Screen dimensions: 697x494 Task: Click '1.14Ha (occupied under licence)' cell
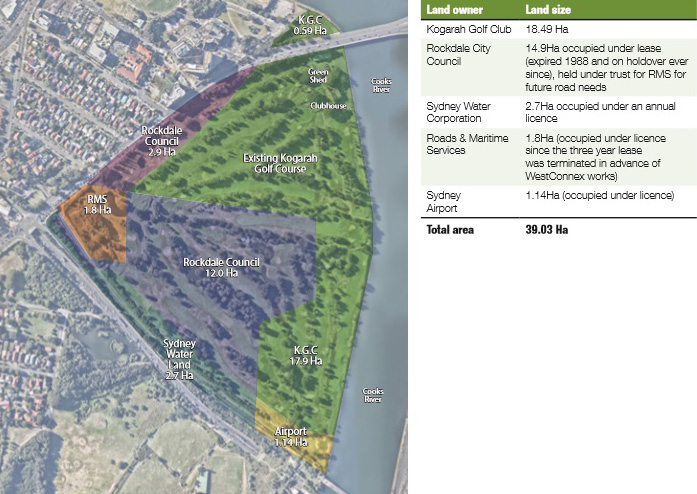[600, 195]
